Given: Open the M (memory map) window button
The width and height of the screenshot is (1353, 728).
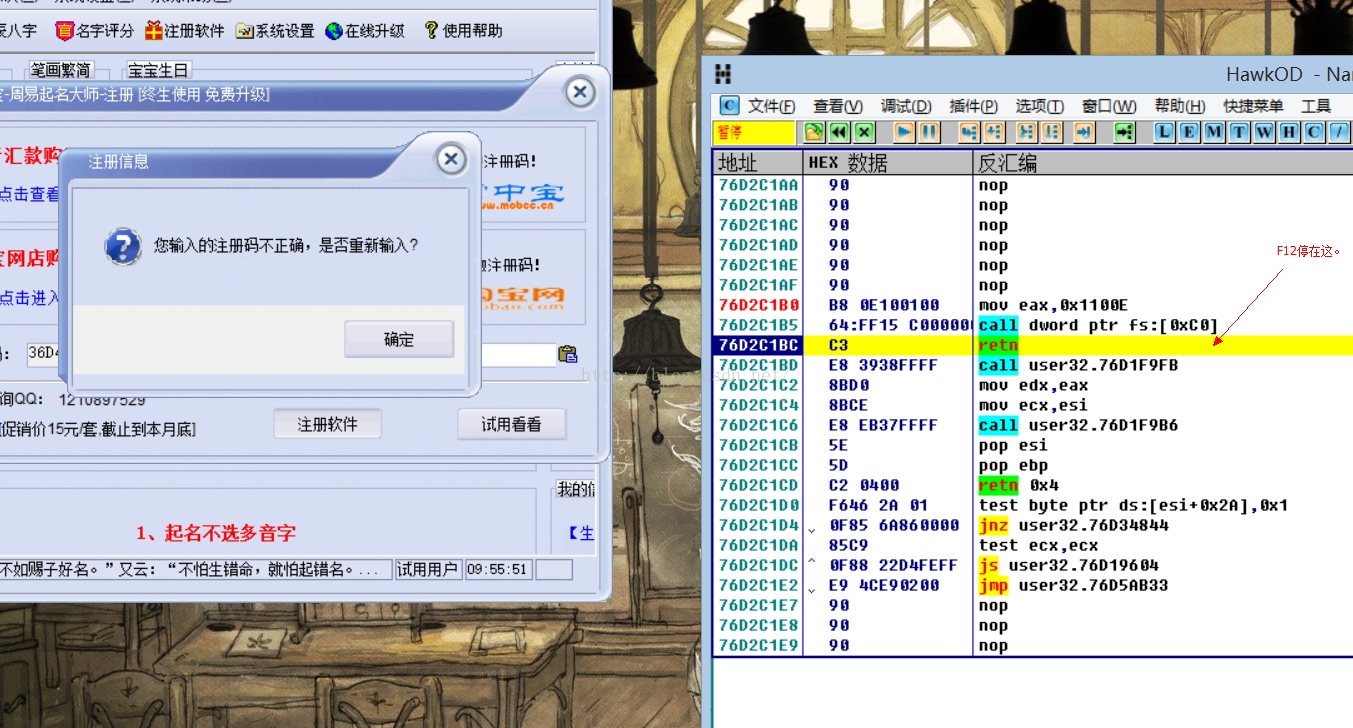Looking at the screenshot, I should 1214,132.
